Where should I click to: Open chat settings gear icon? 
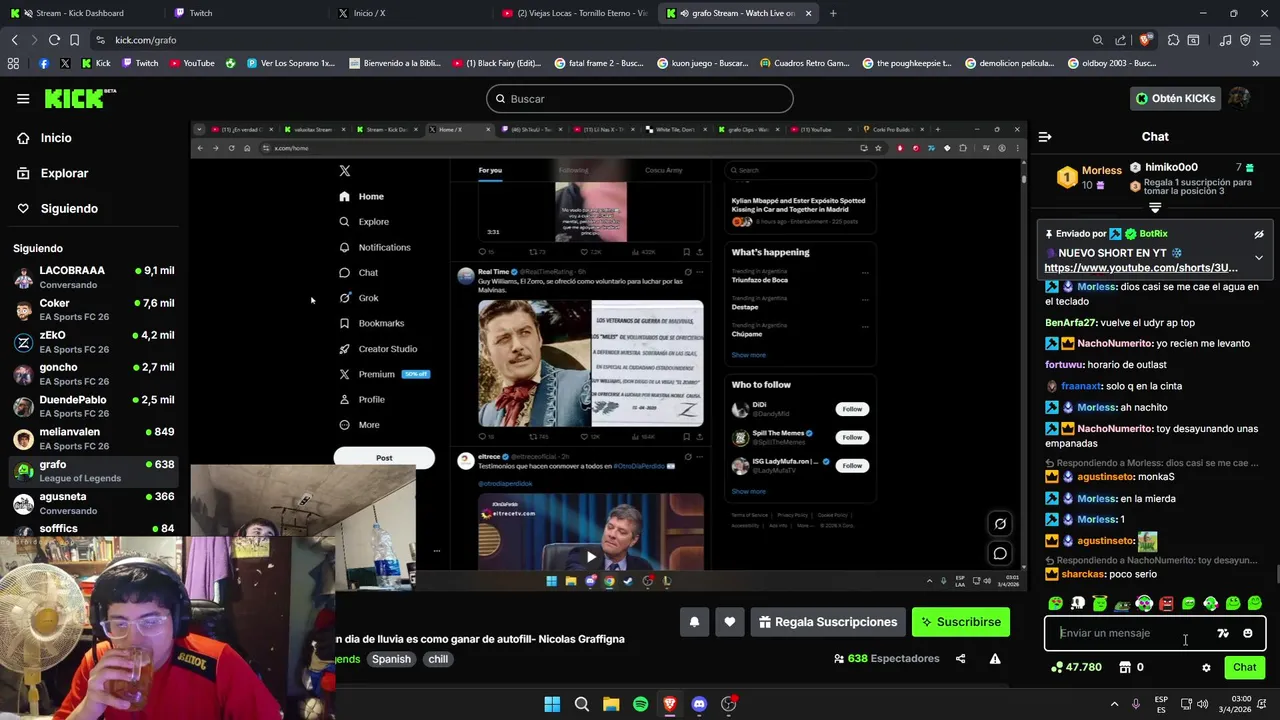click(x=1206, y=668)
